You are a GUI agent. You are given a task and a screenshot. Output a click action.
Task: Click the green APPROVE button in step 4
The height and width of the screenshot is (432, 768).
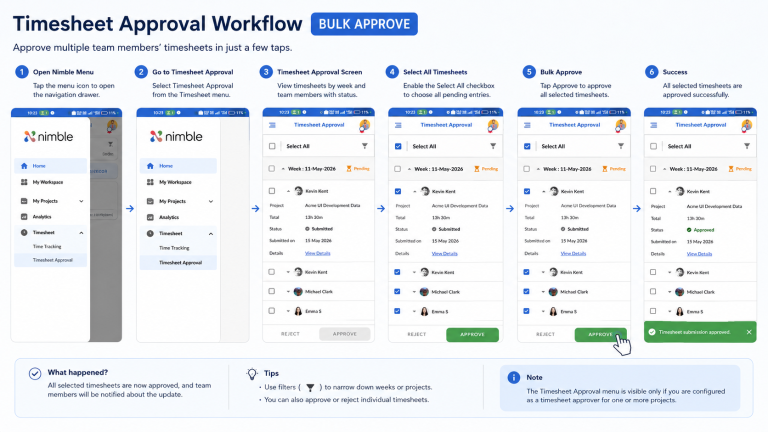point(472,335)
